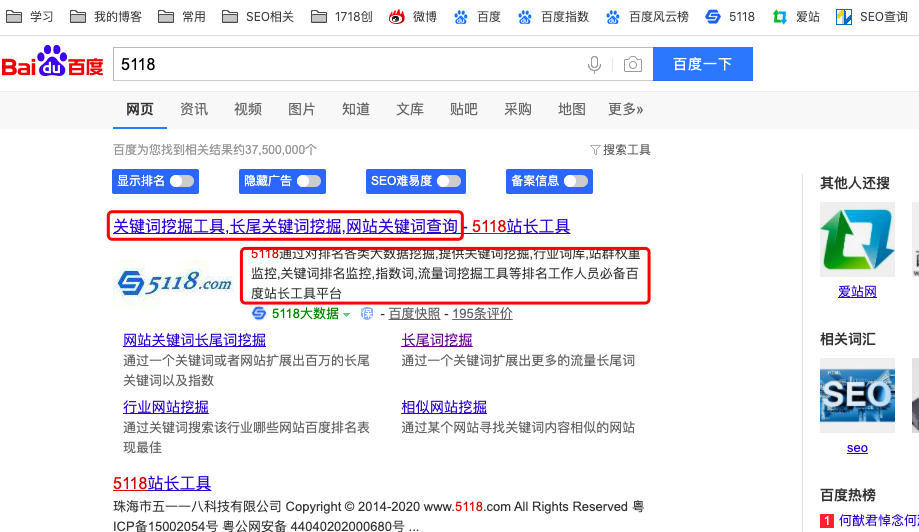This screenshot has width=919, height=532.
Task: Switch to the 知道 tab
Action: pyautogui.click(x=356, y=109)
